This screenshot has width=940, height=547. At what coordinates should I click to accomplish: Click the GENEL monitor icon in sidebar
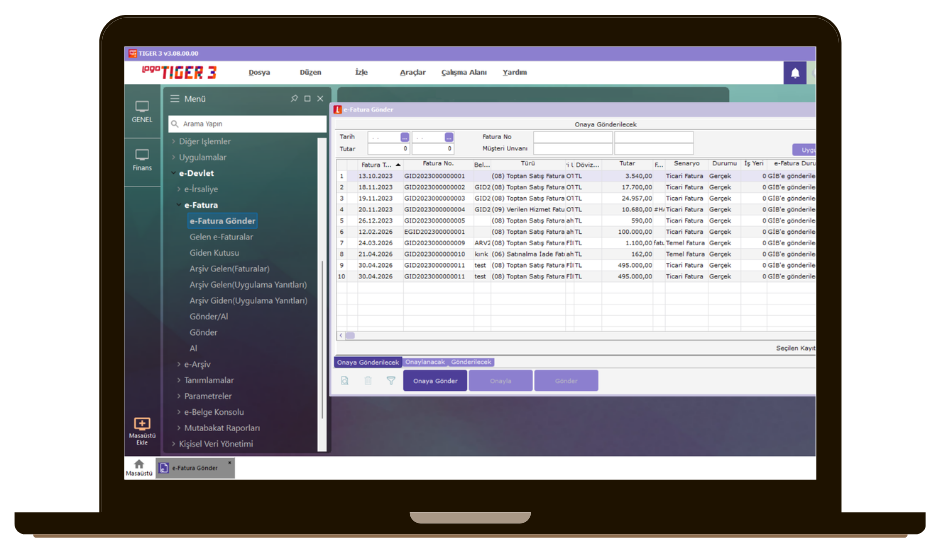pos(142,107)
